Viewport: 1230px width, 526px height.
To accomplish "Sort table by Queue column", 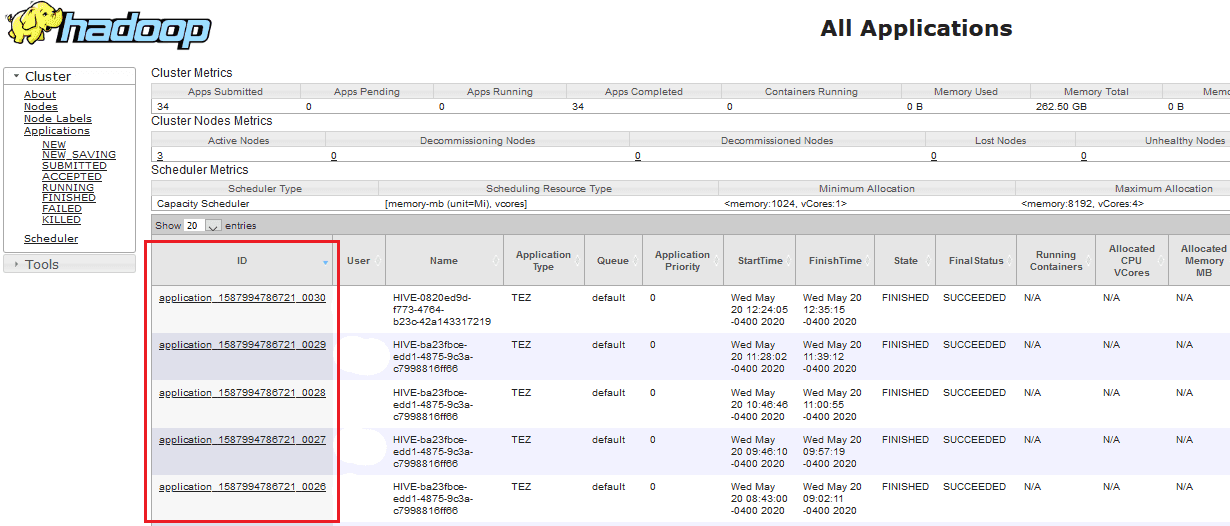I will [x=613, y=261].
